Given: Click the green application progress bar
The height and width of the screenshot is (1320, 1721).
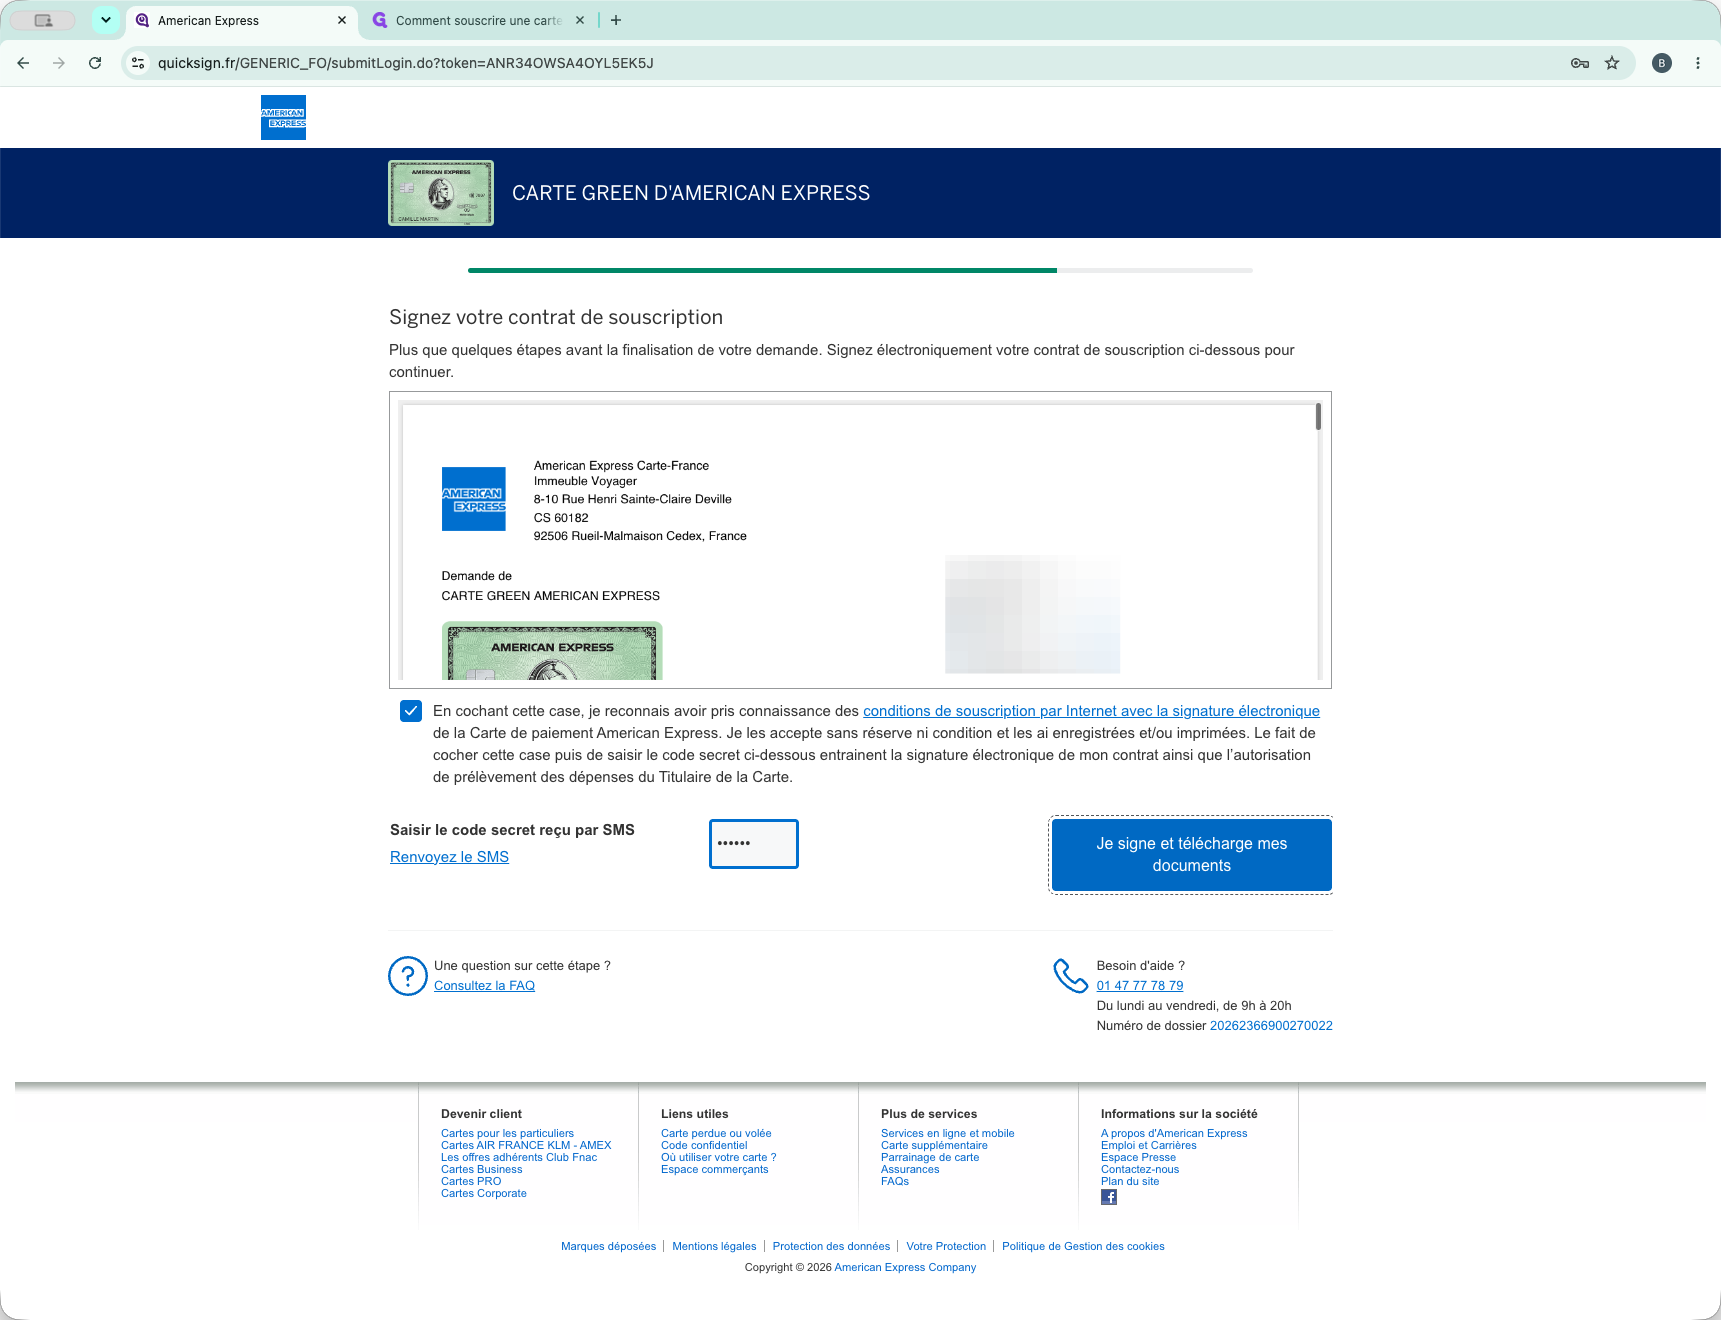Looking at the screenshot, I should click(762, 270).
